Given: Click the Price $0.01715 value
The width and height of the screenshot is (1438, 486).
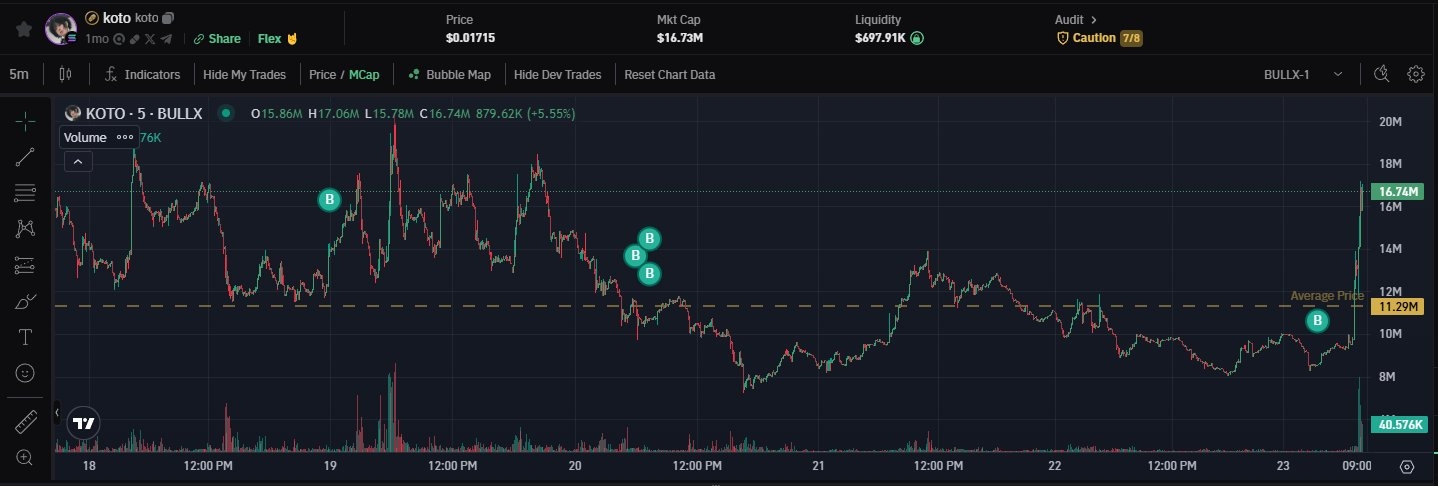Looking at the screenshot, I should [x=470, y=38].
